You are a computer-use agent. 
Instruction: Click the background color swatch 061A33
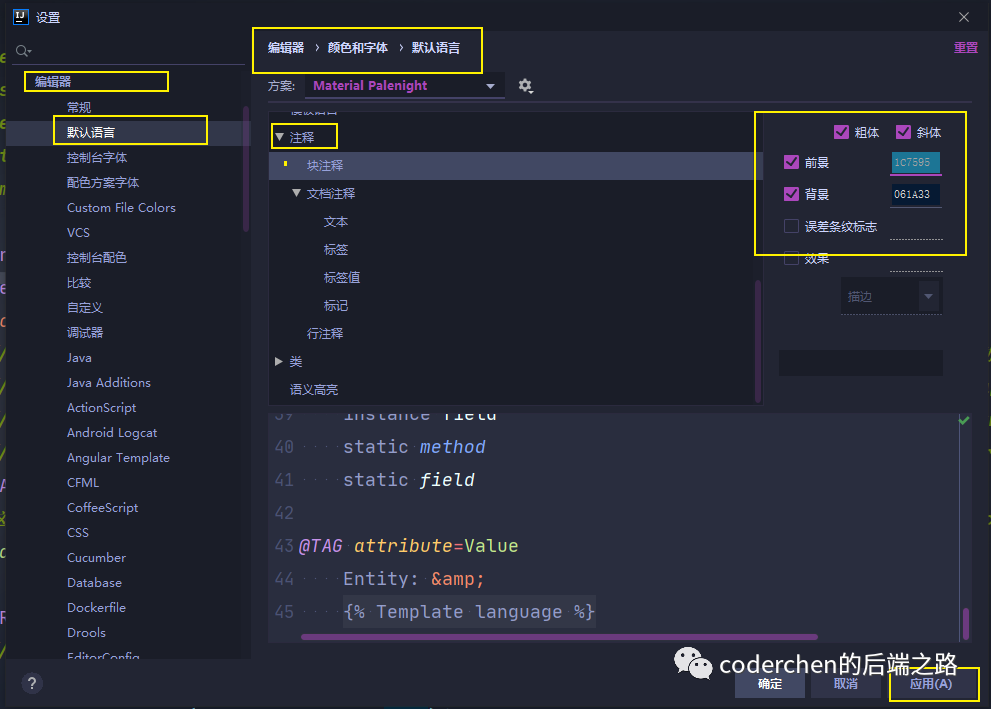(916, 195)
